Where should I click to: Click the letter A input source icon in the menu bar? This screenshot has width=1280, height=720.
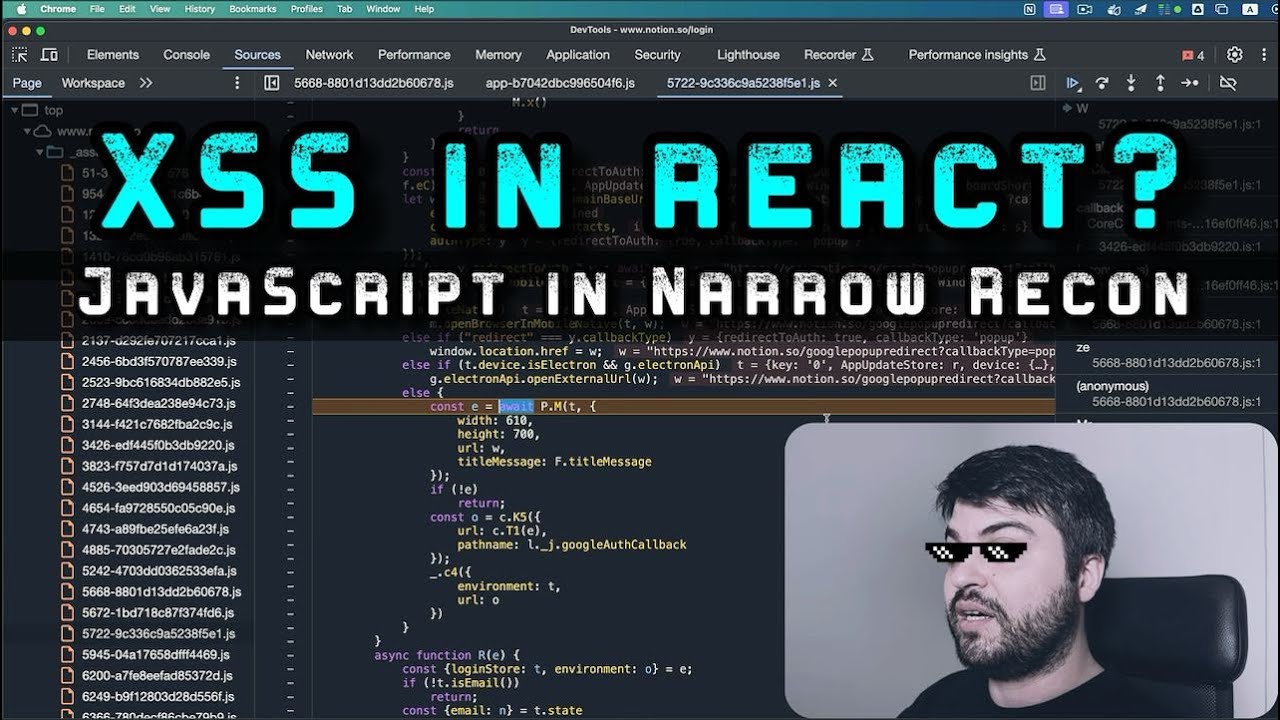coord(1250,9)
